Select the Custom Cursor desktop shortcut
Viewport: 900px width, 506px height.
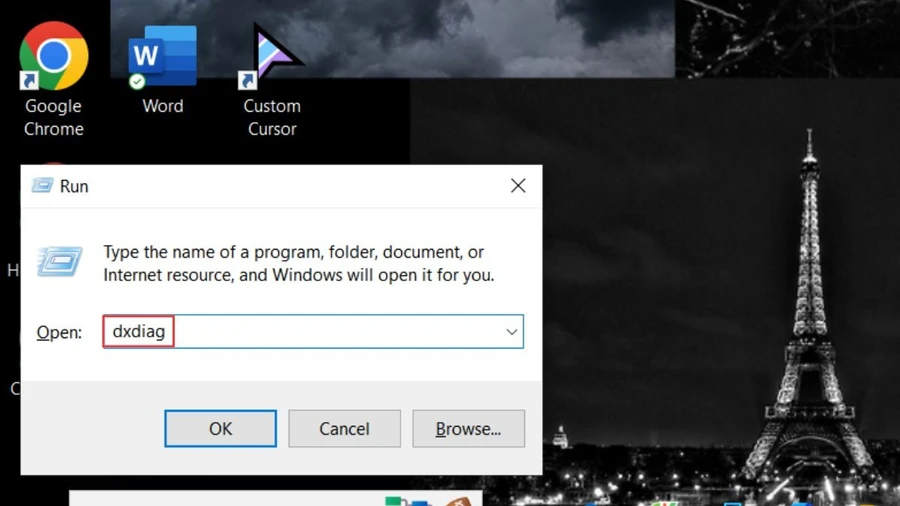(x=271, y=56)
